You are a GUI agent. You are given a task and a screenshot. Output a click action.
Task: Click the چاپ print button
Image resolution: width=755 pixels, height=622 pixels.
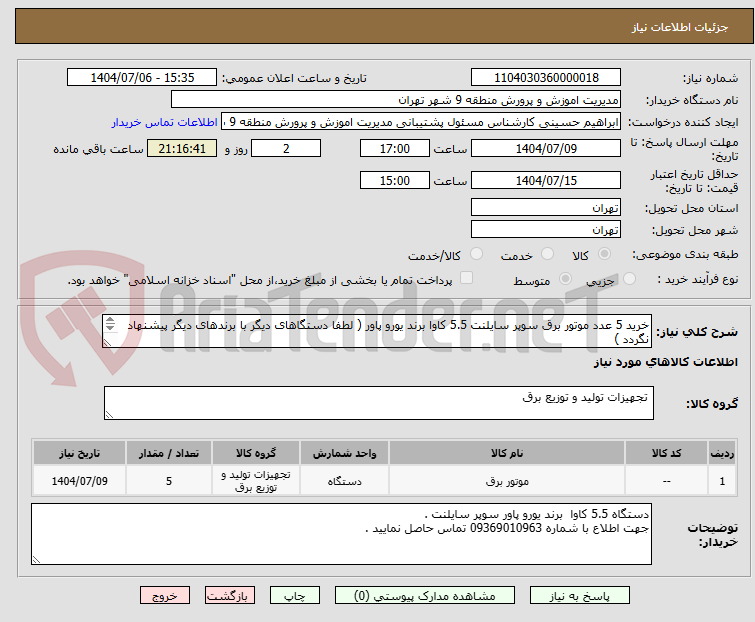click(x=294, y=595)
